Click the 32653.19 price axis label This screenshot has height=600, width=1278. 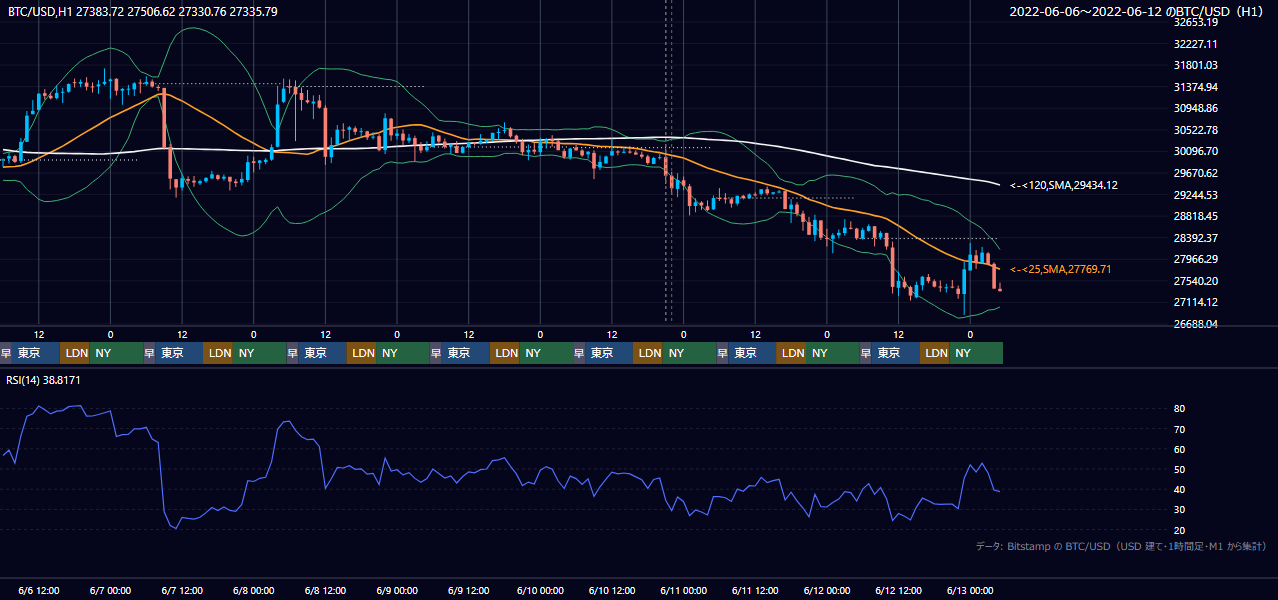pyautogui.click(x=1195, y=22)
